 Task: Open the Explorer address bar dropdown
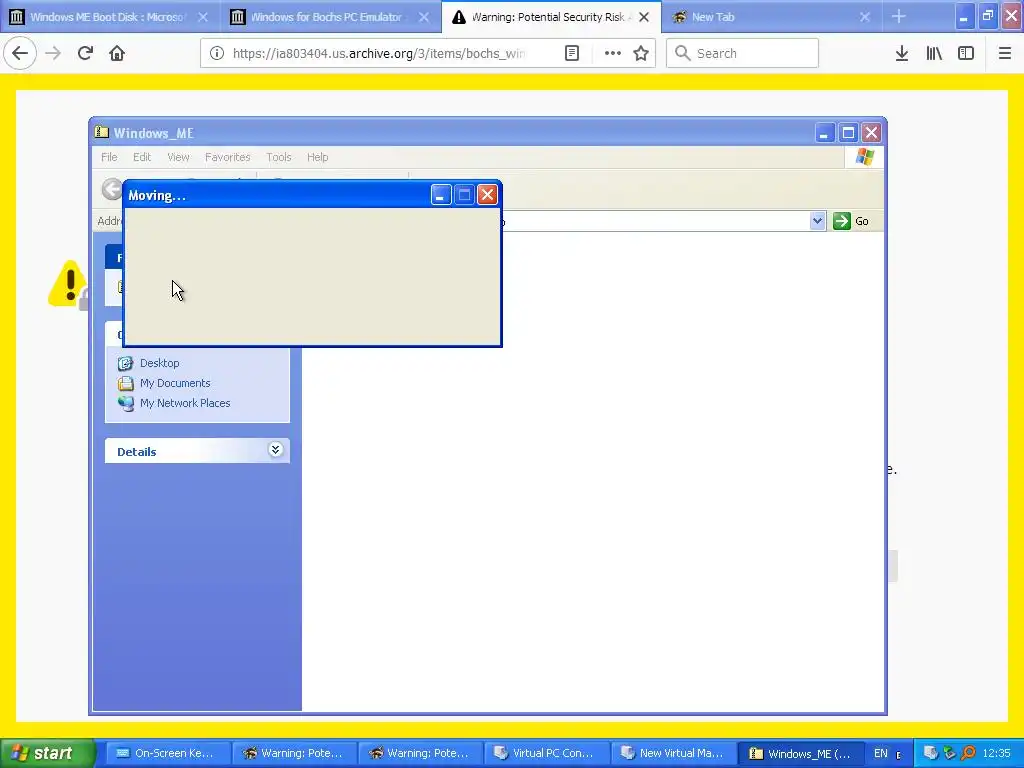817,221
